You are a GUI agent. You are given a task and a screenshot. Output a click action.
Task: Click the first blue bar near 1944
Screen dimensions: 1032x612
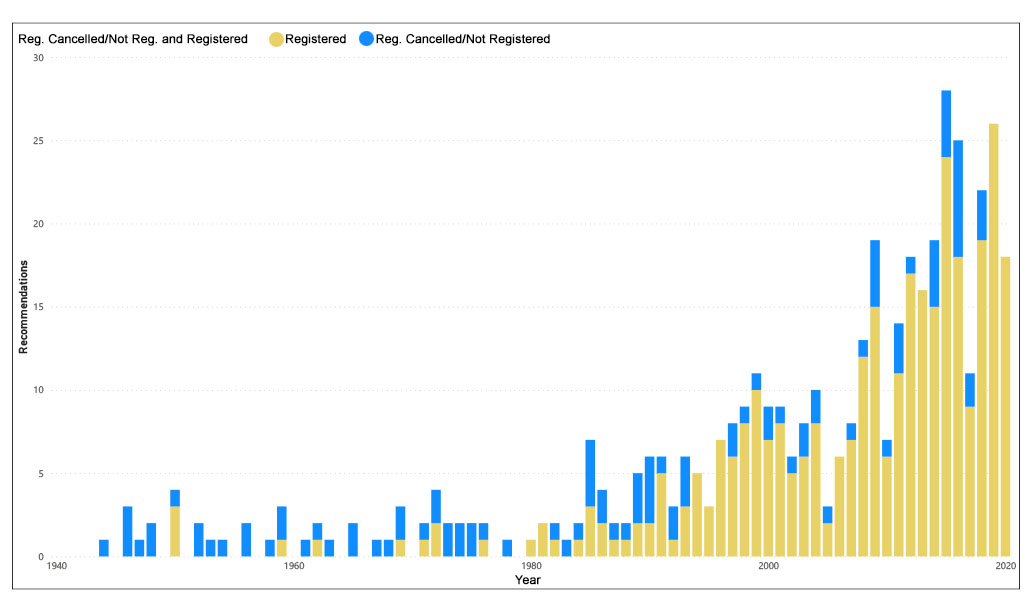point(104,548)
